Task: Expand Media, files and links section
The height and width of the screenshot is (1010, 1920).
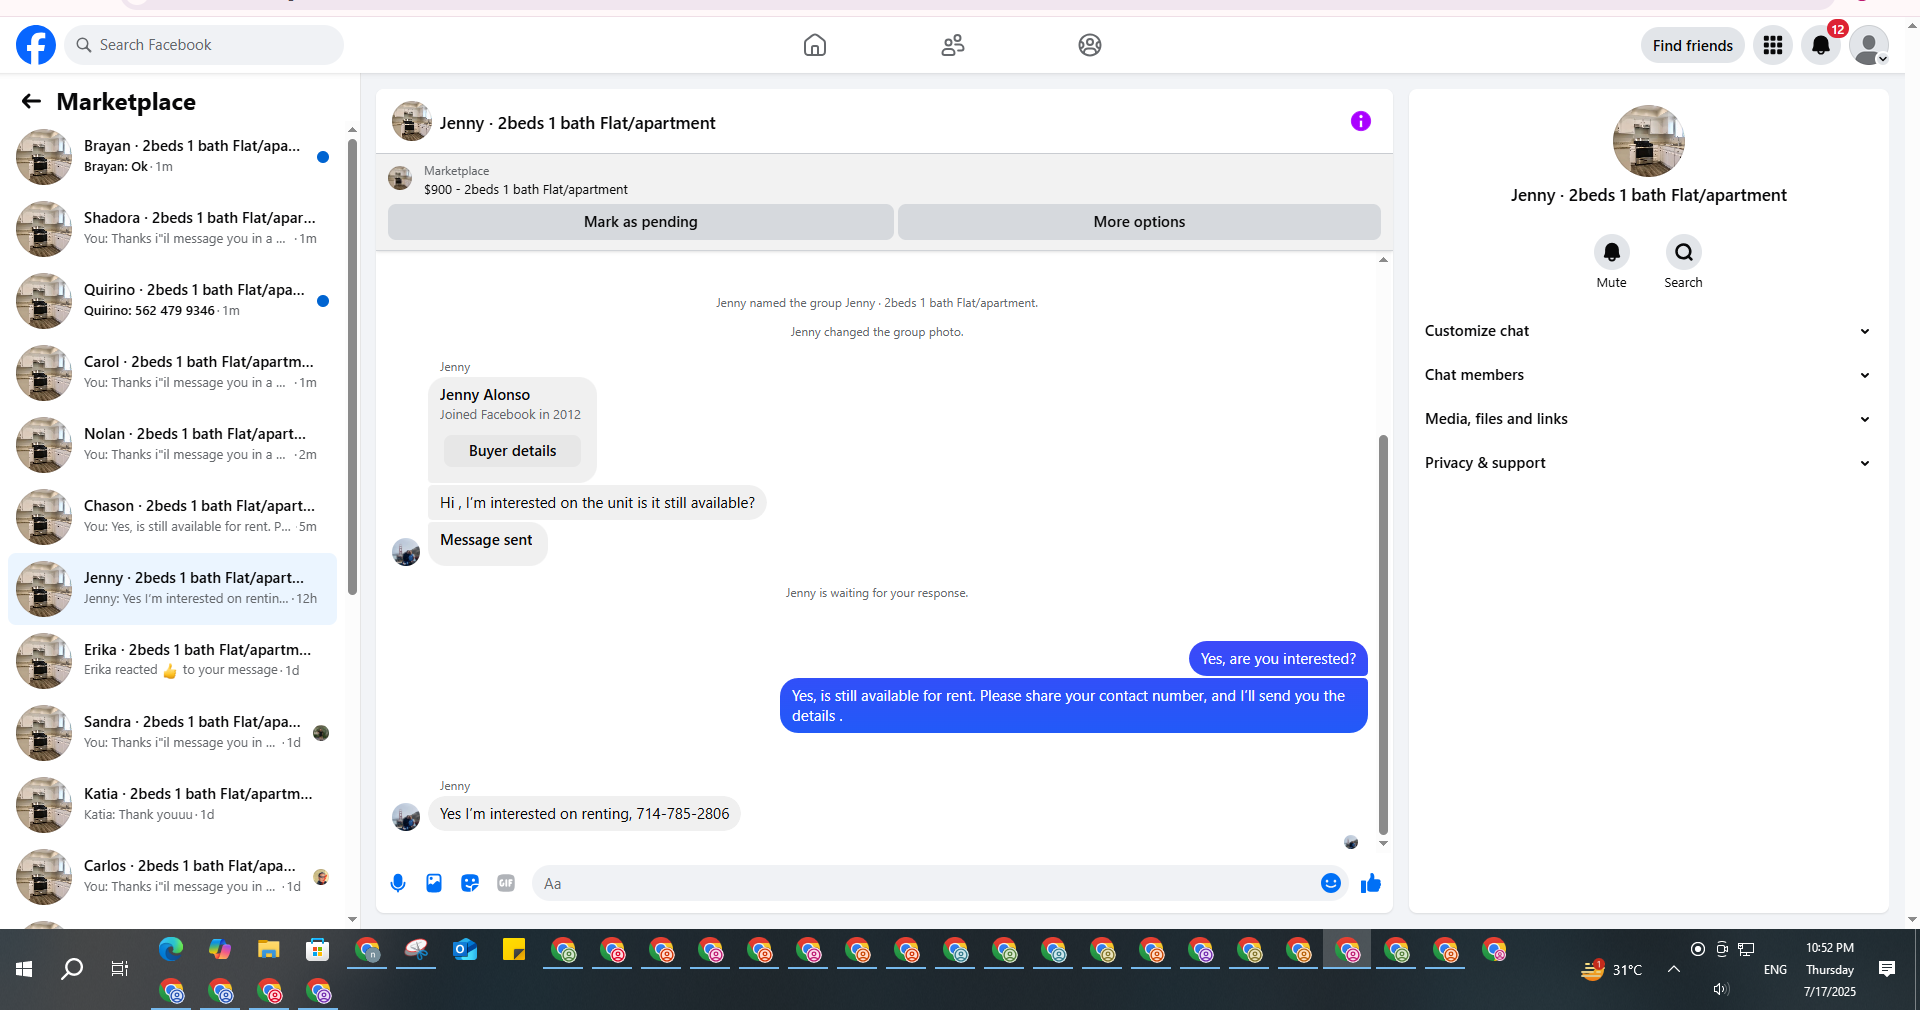Action: pos(1648,419)
